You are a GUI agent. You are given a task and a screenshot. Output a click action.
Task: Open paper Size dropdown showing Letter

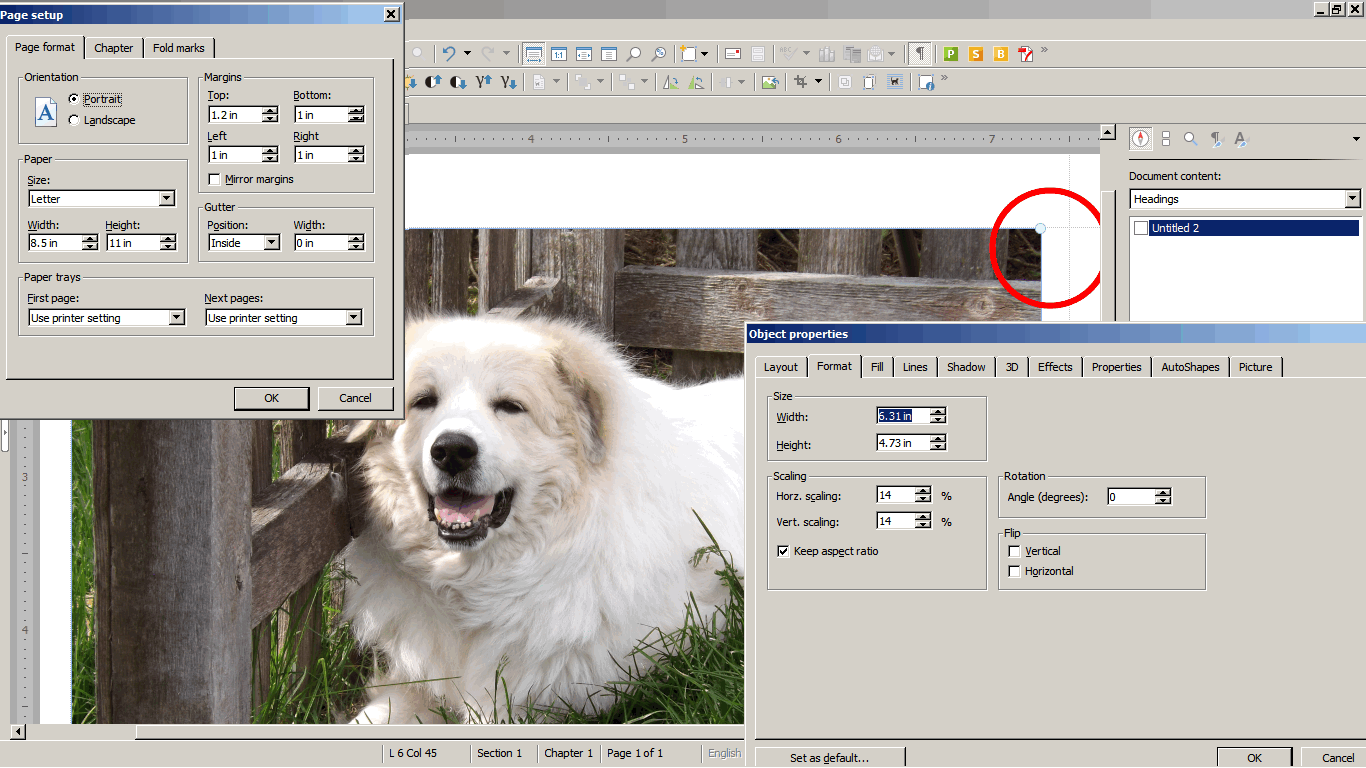click(166, 199)
